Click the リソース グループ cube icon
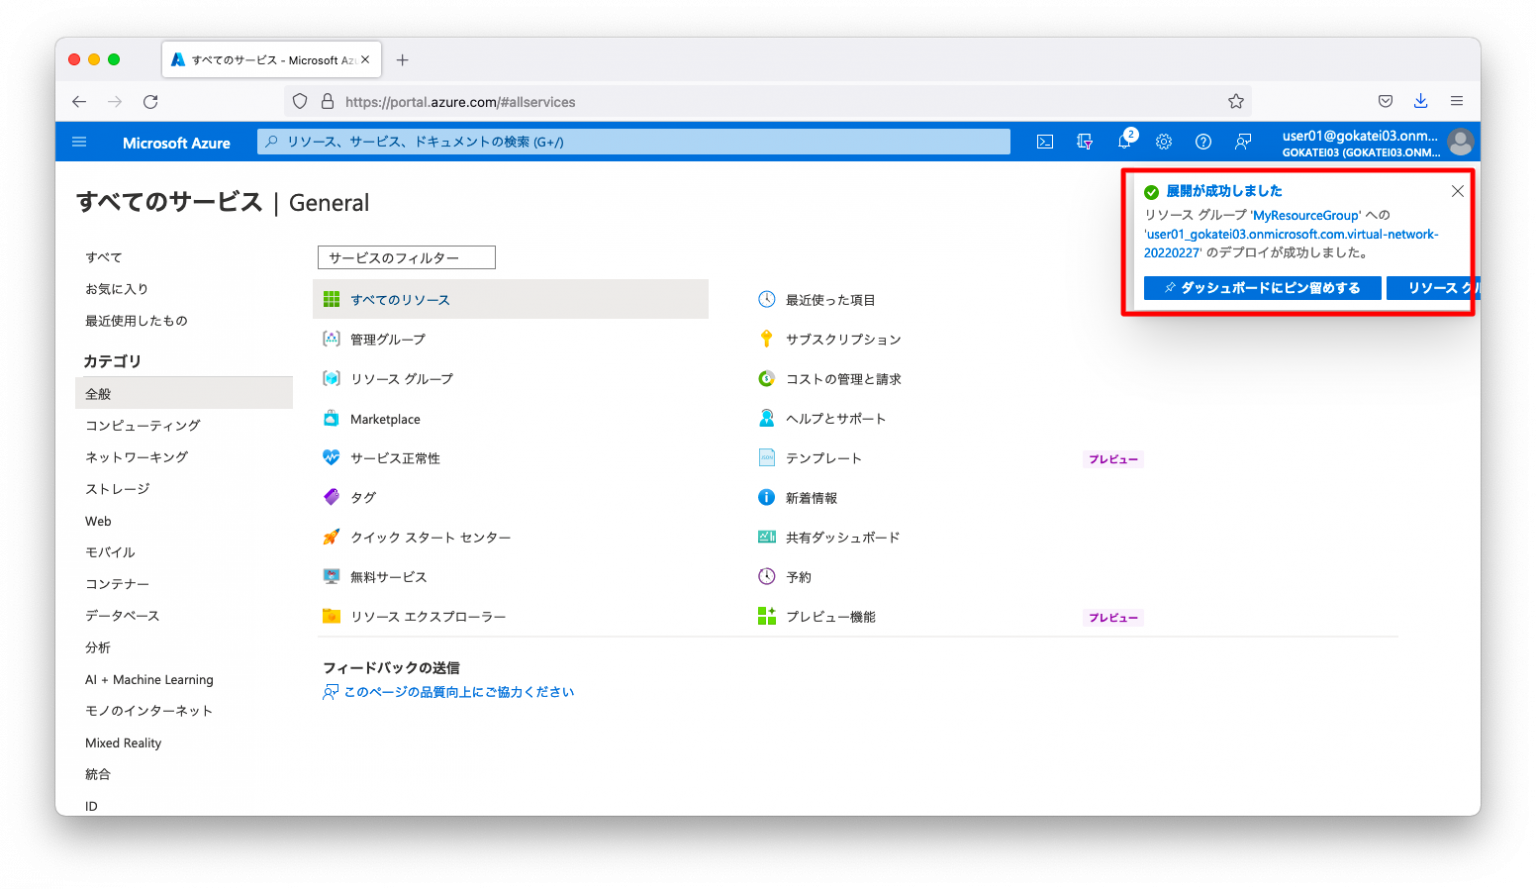 pyautogui.click(x=331, y=378)
